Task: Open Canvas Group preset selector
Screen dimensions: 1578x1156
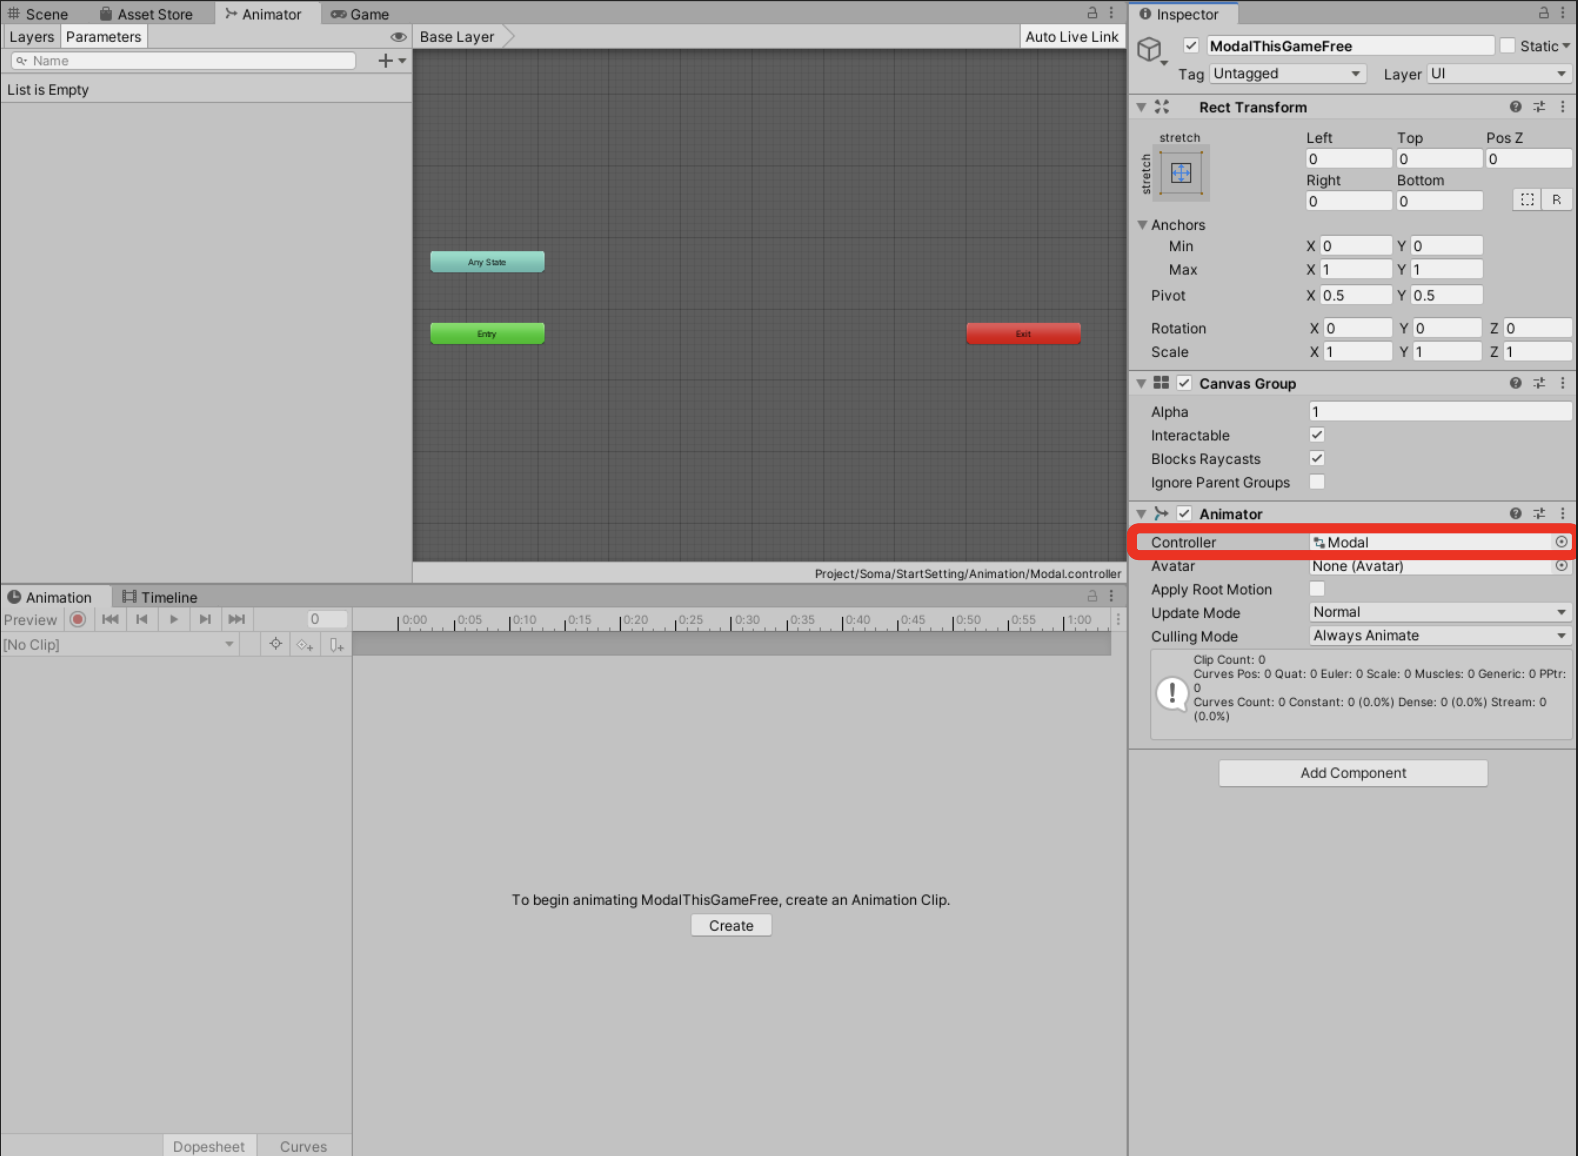Action: [x=1539, y=383]
